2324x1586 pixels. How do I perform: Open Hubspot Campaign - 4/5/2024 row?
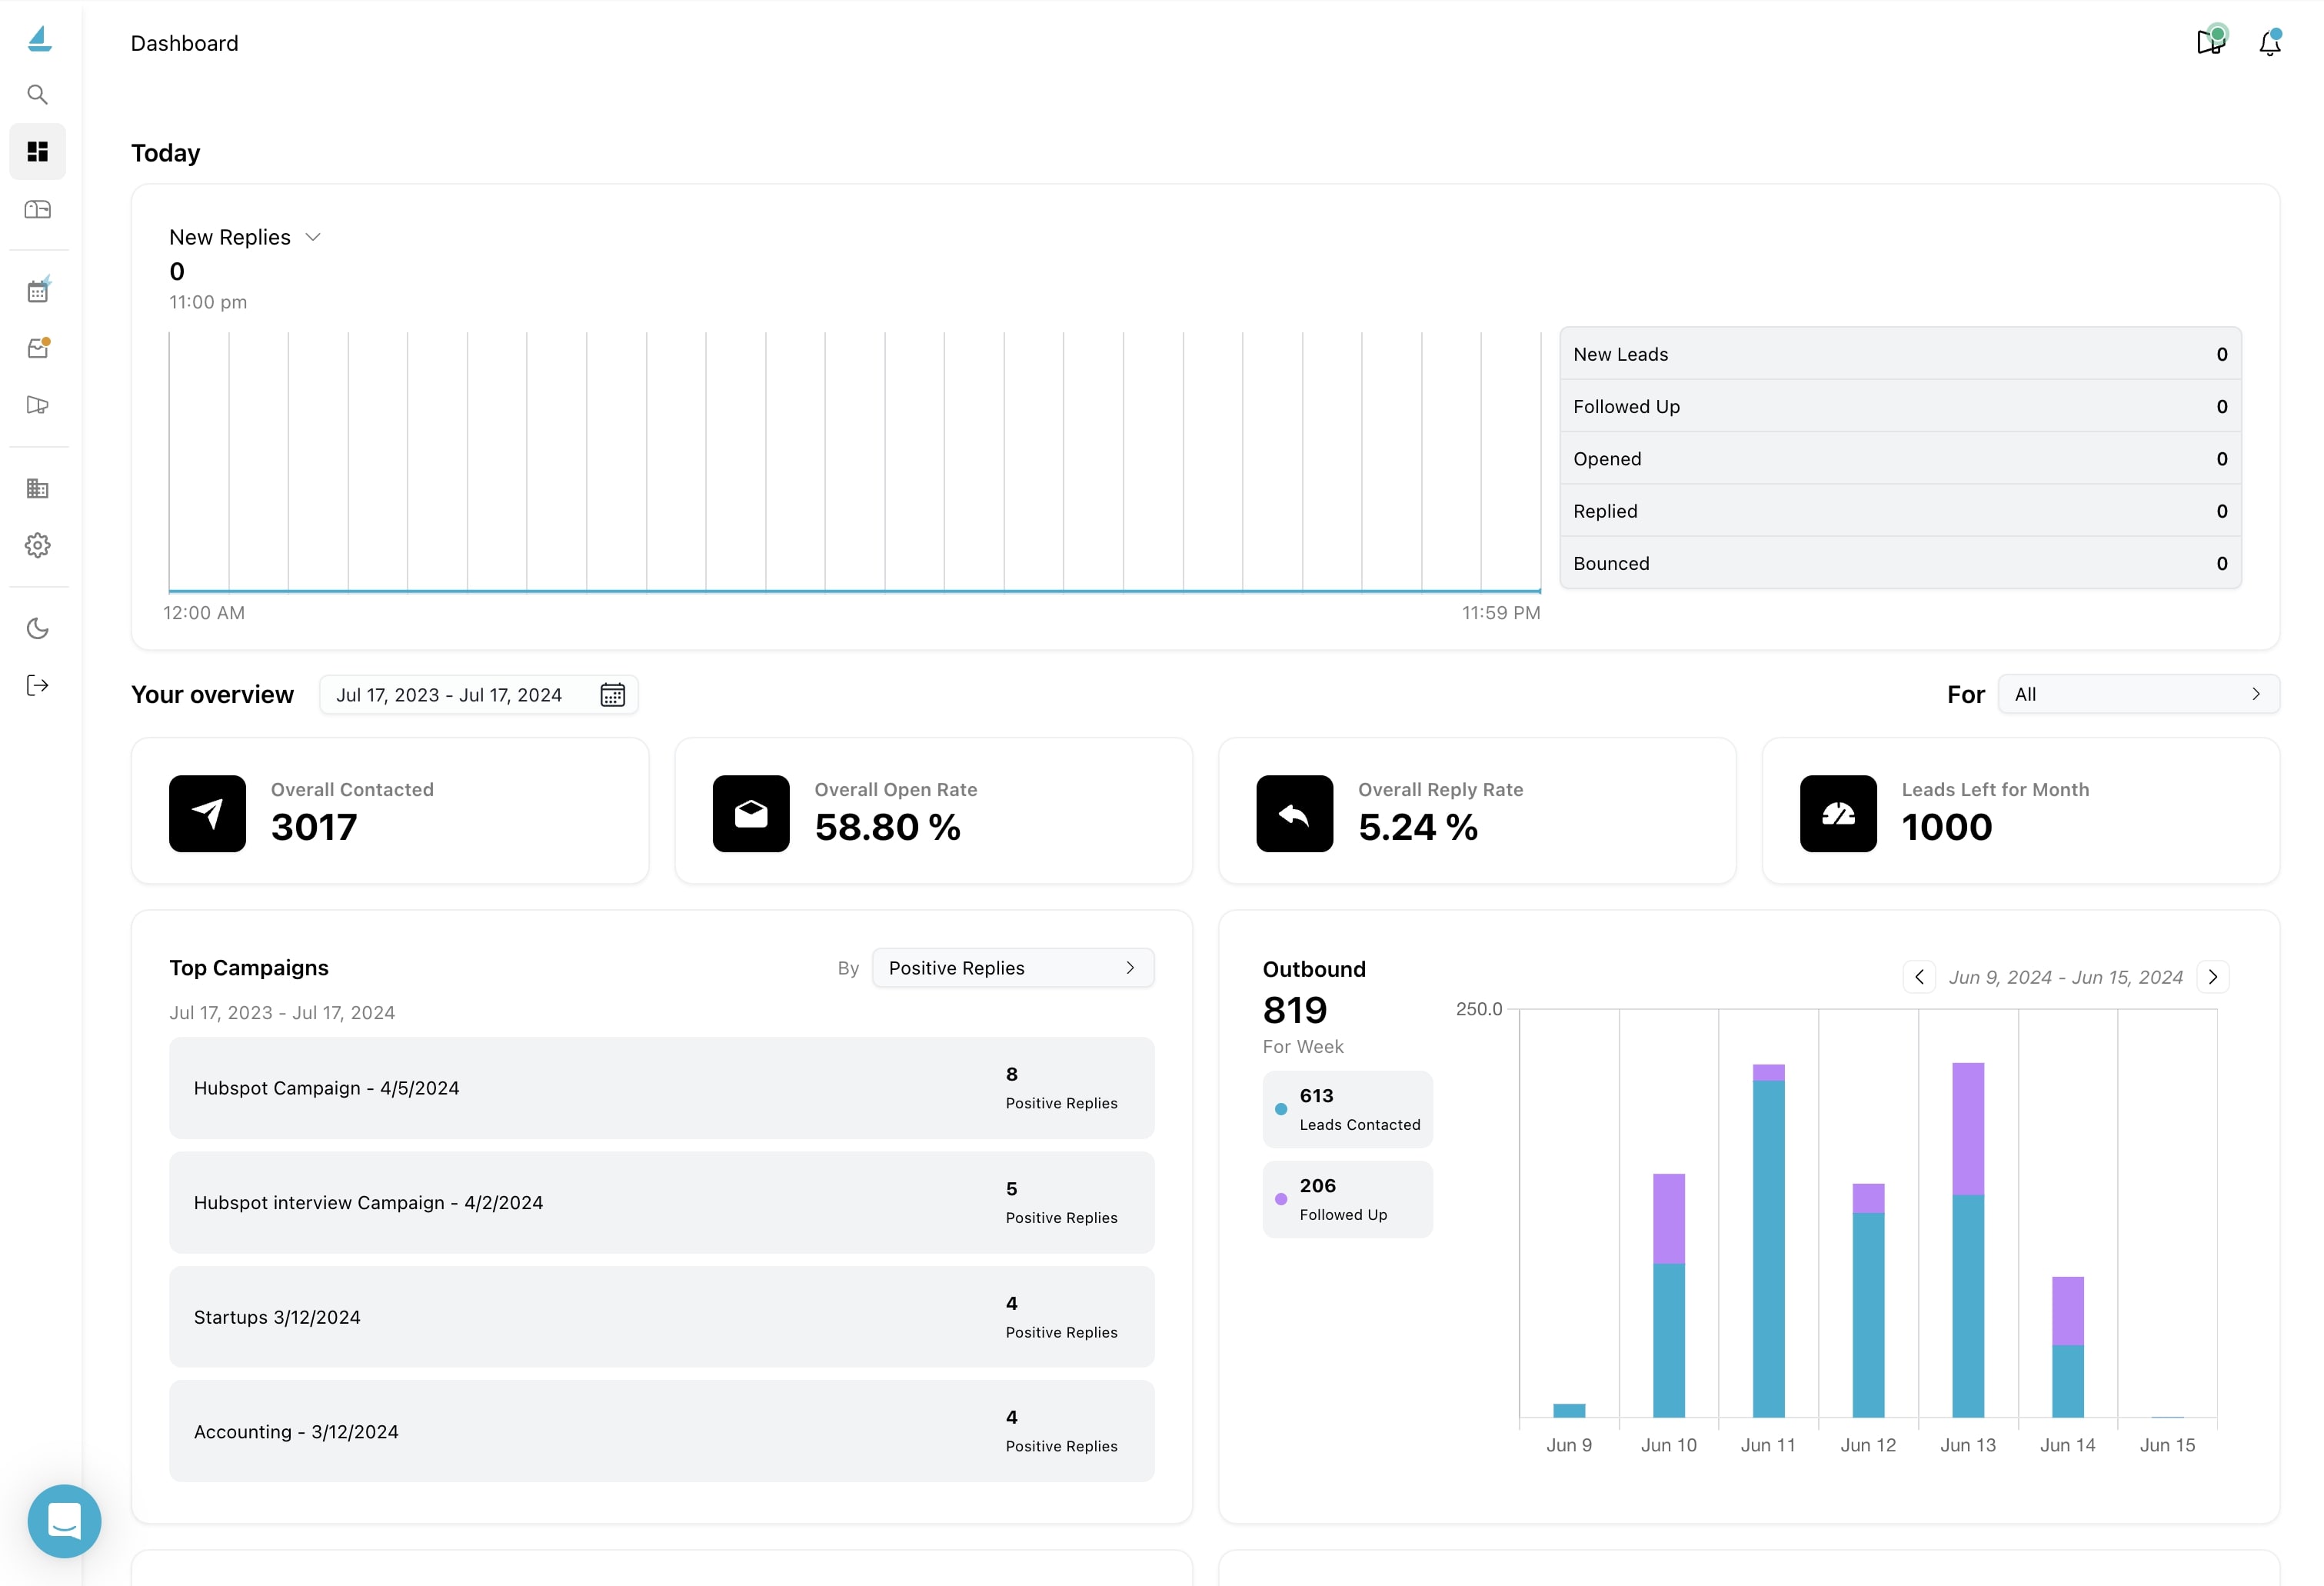662,1088
